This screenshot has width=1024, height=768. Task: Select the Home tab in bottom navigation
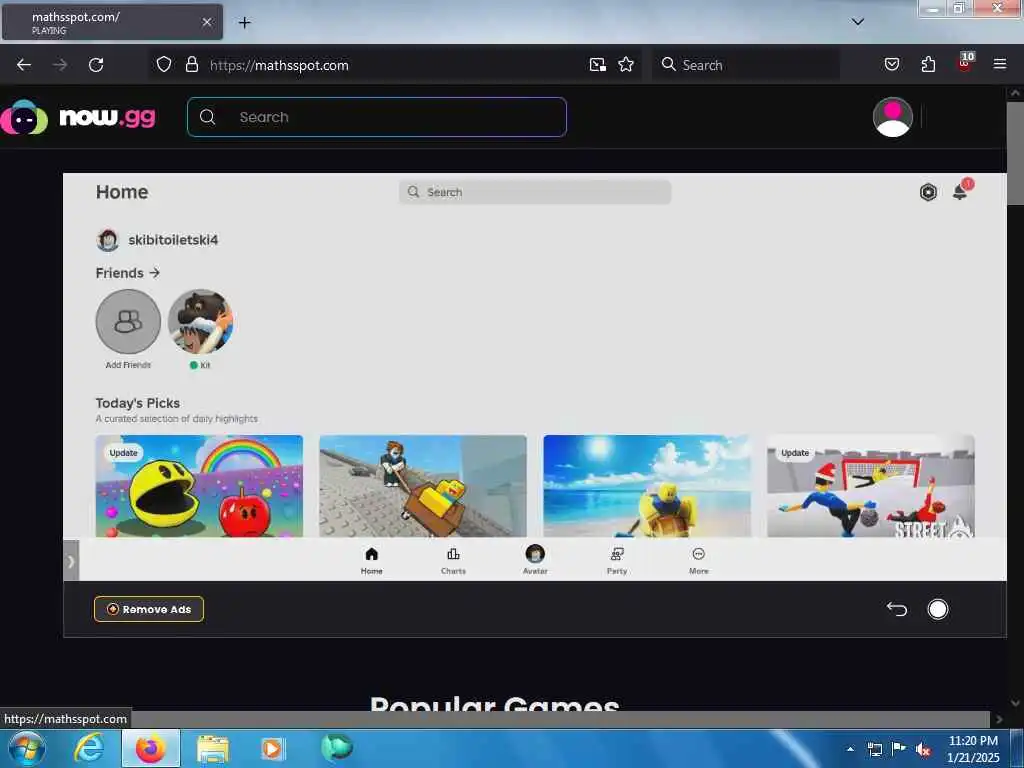(372, 560)
